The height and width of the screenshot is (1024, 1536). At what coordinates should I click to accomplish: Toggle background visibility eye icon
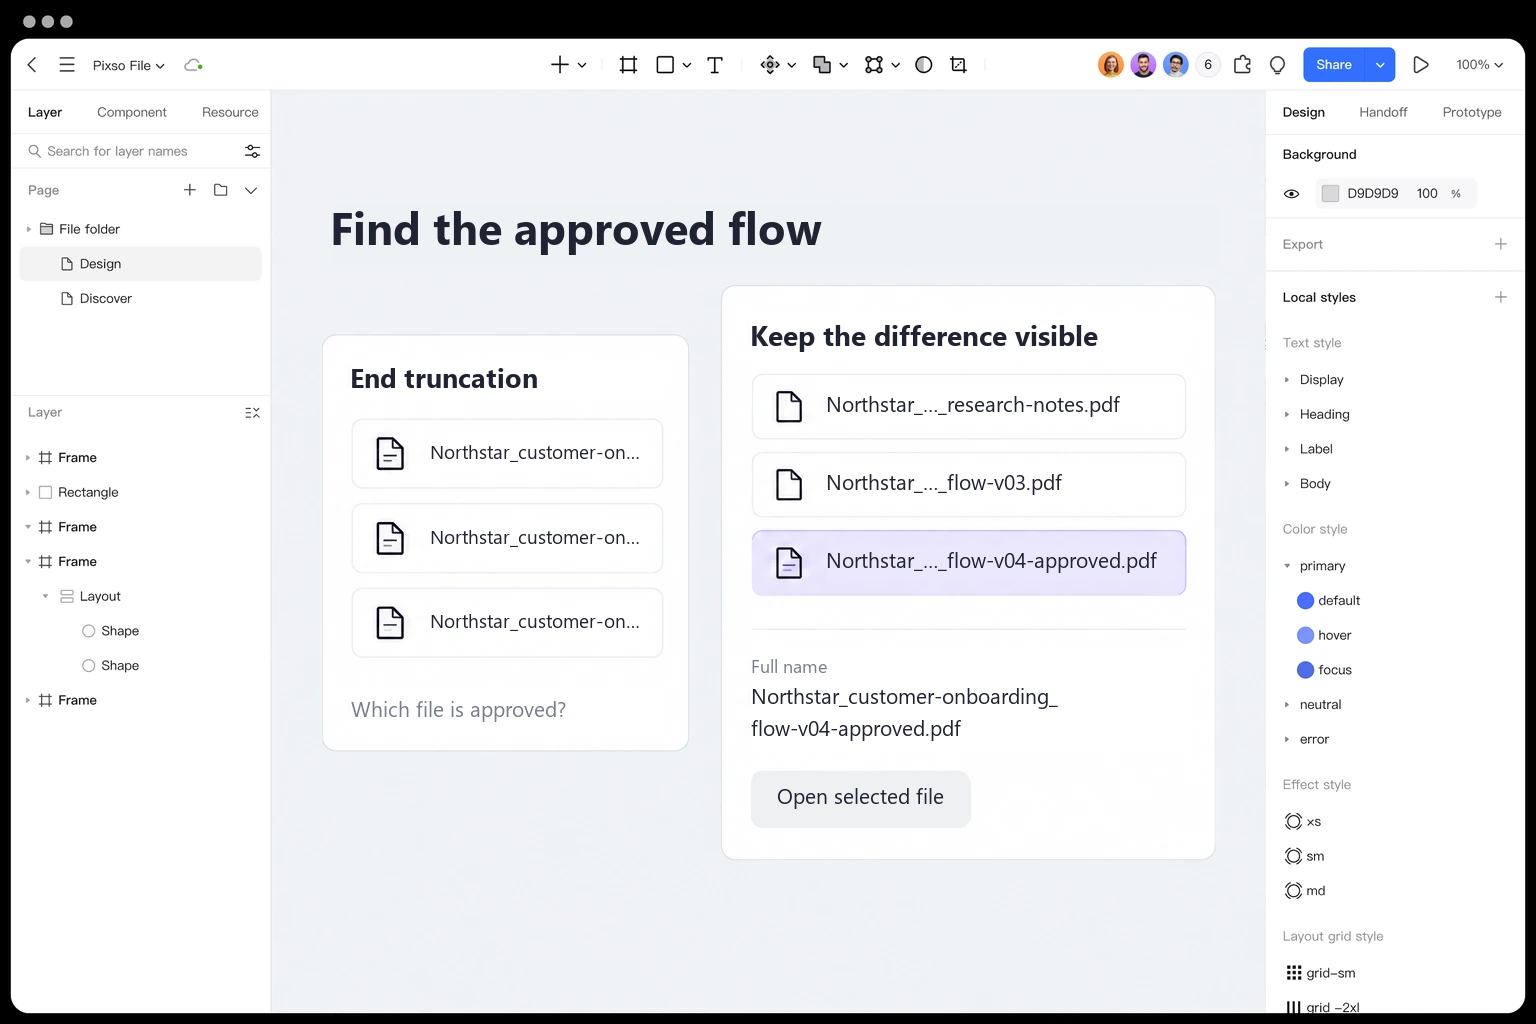coord(1291,194)
